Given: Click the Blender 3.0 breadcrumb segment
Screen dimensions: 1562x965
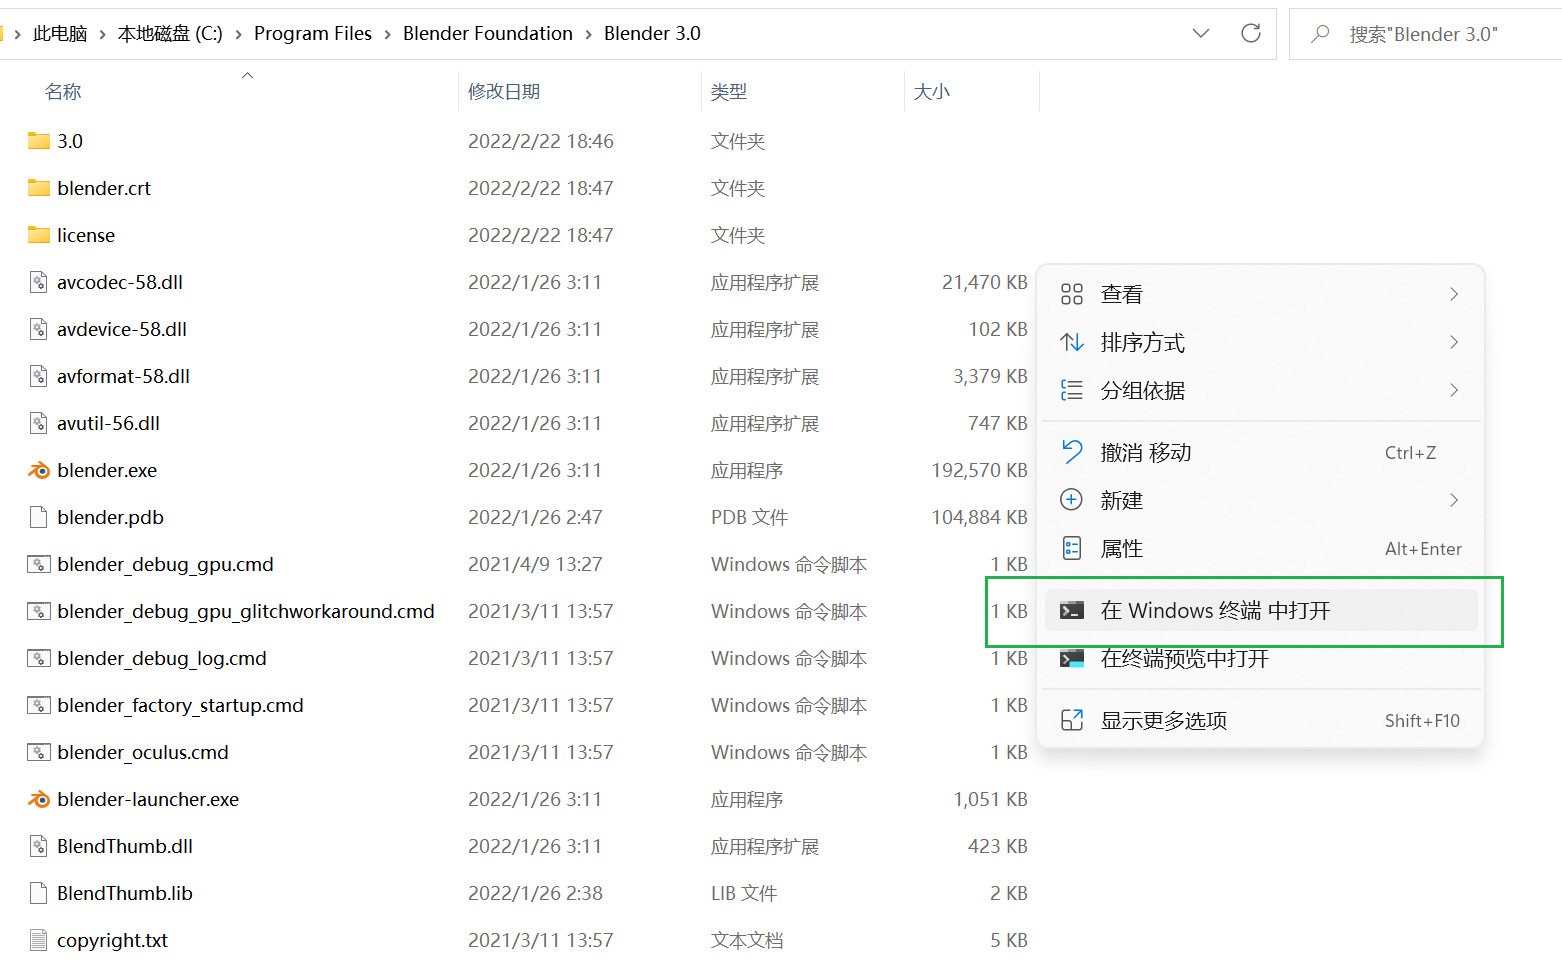Looking at the screenshot, I should pos(652,34).
